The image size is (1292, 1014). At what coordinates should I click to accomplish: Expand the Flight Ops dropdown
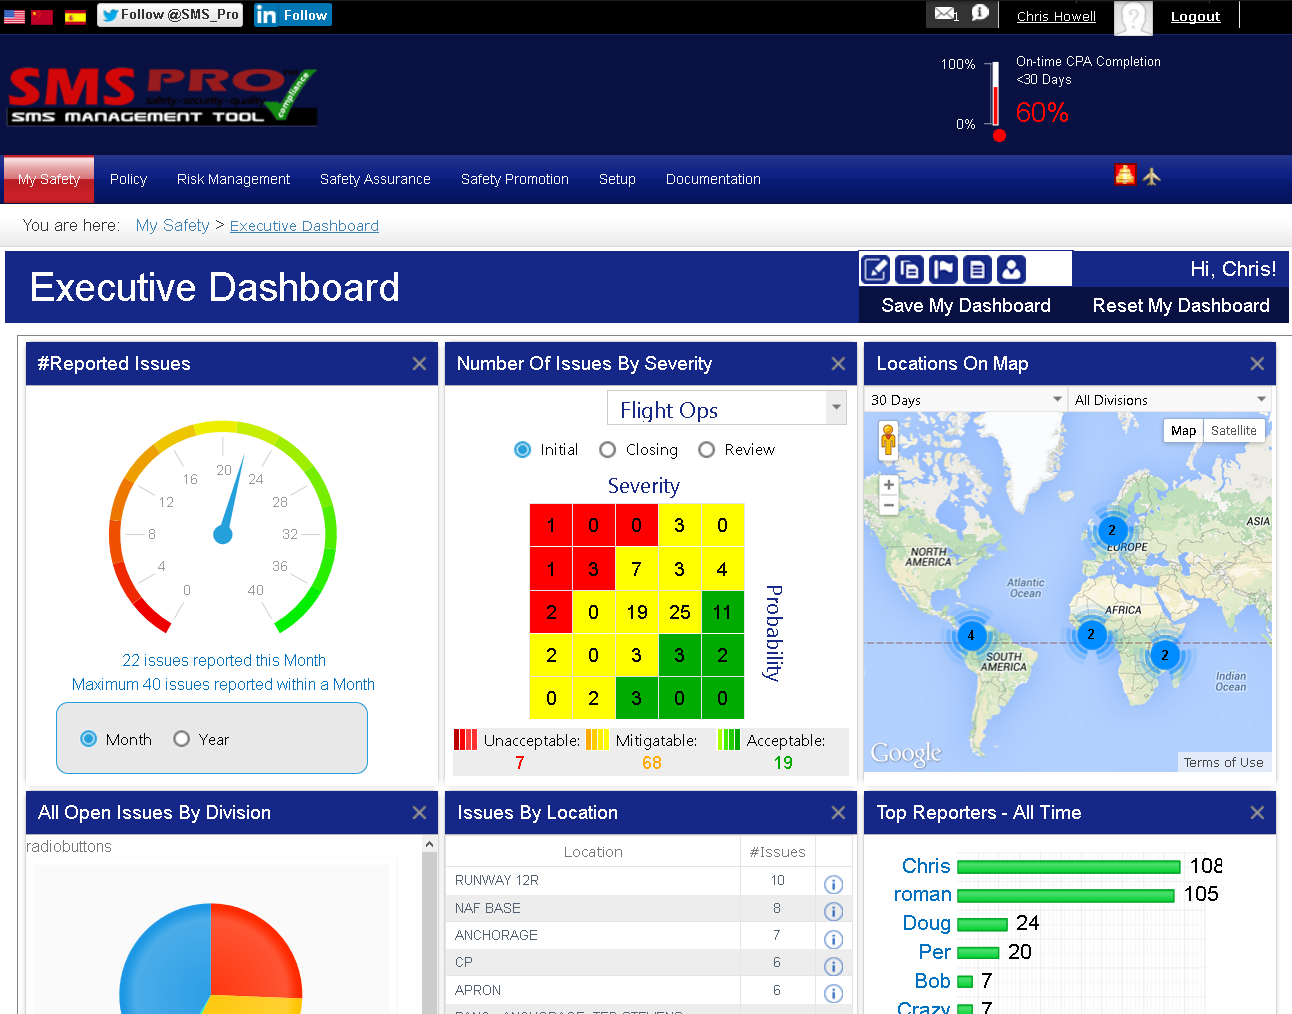tap(836, 408)
